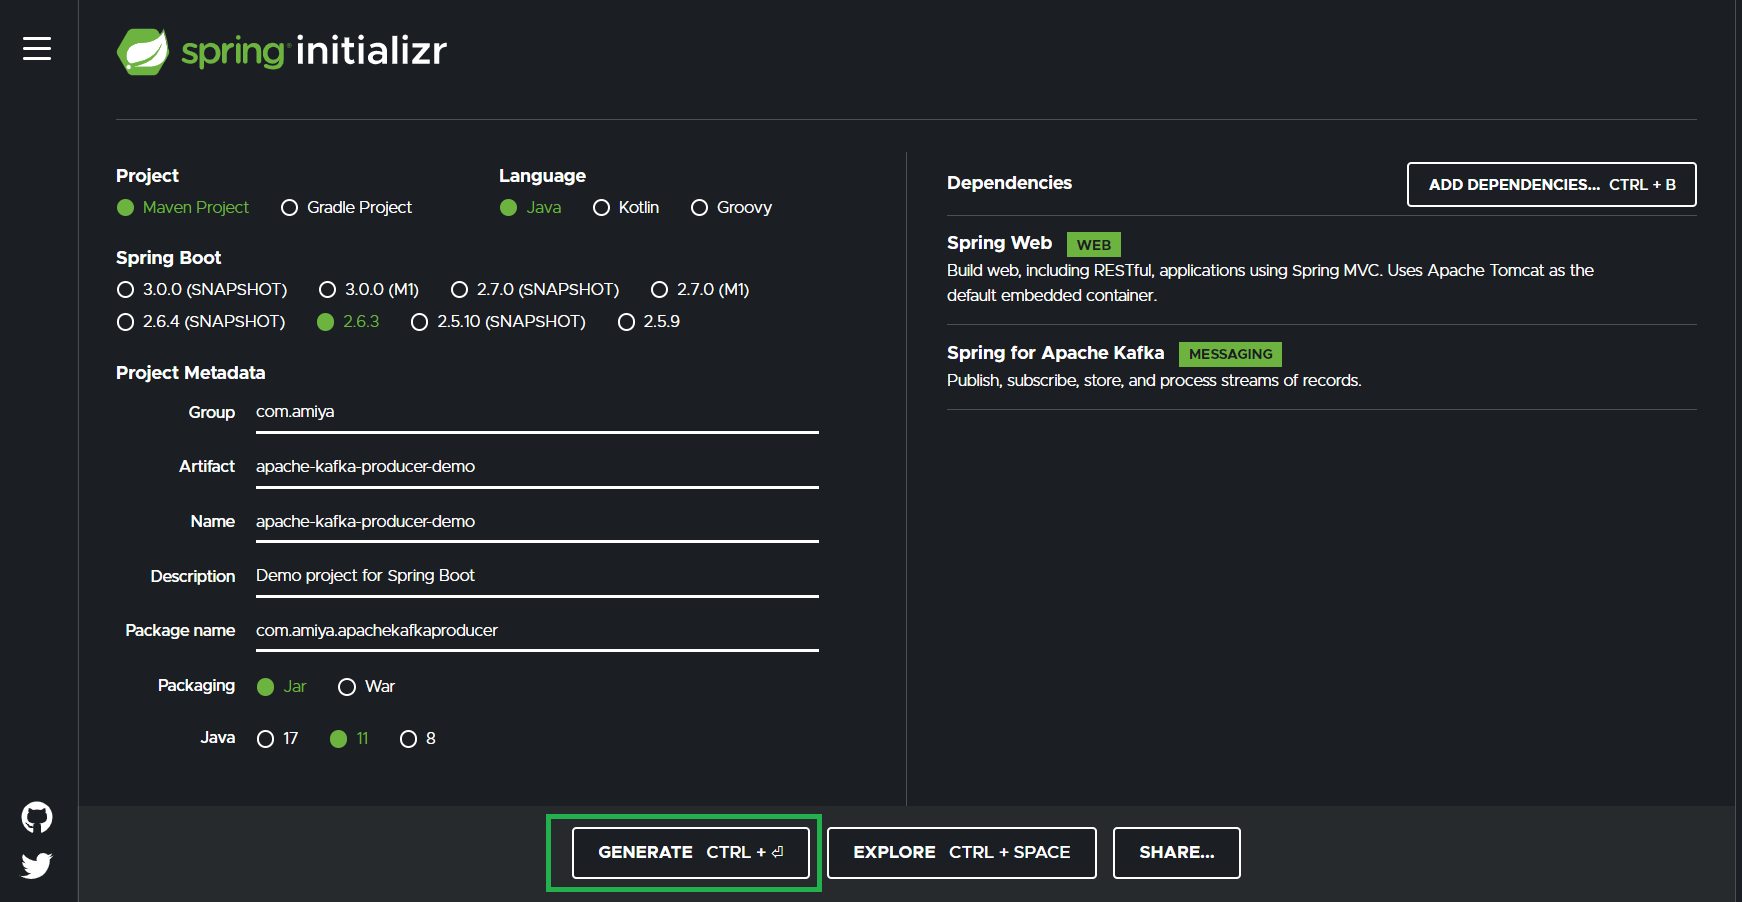Click the Spring Initializr logo
Screen dimensions: 1742x902
[282, 51]
